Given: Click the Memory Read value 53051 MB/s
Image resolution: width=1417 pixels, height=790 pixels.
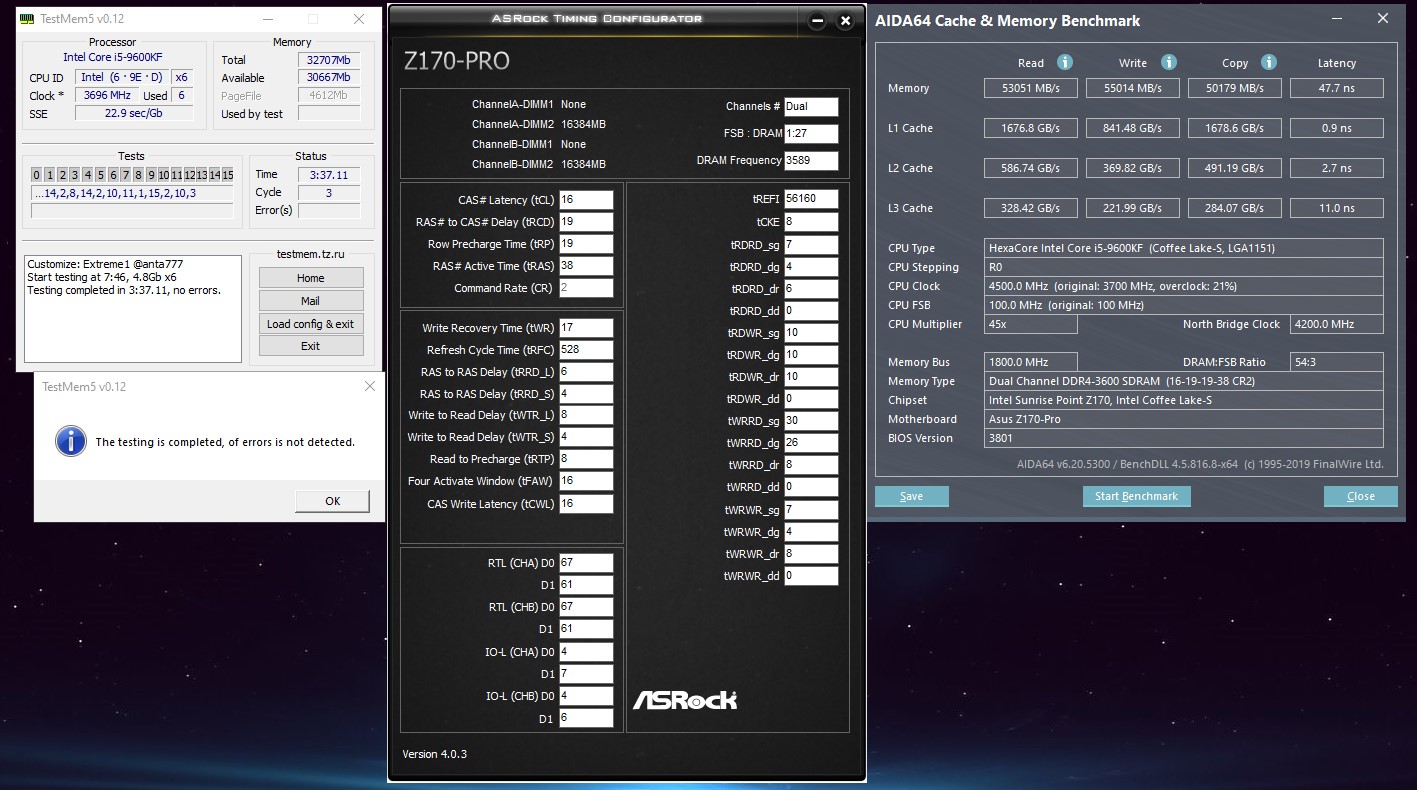Looking at the screenshot, I should (x=1031, y=88).
